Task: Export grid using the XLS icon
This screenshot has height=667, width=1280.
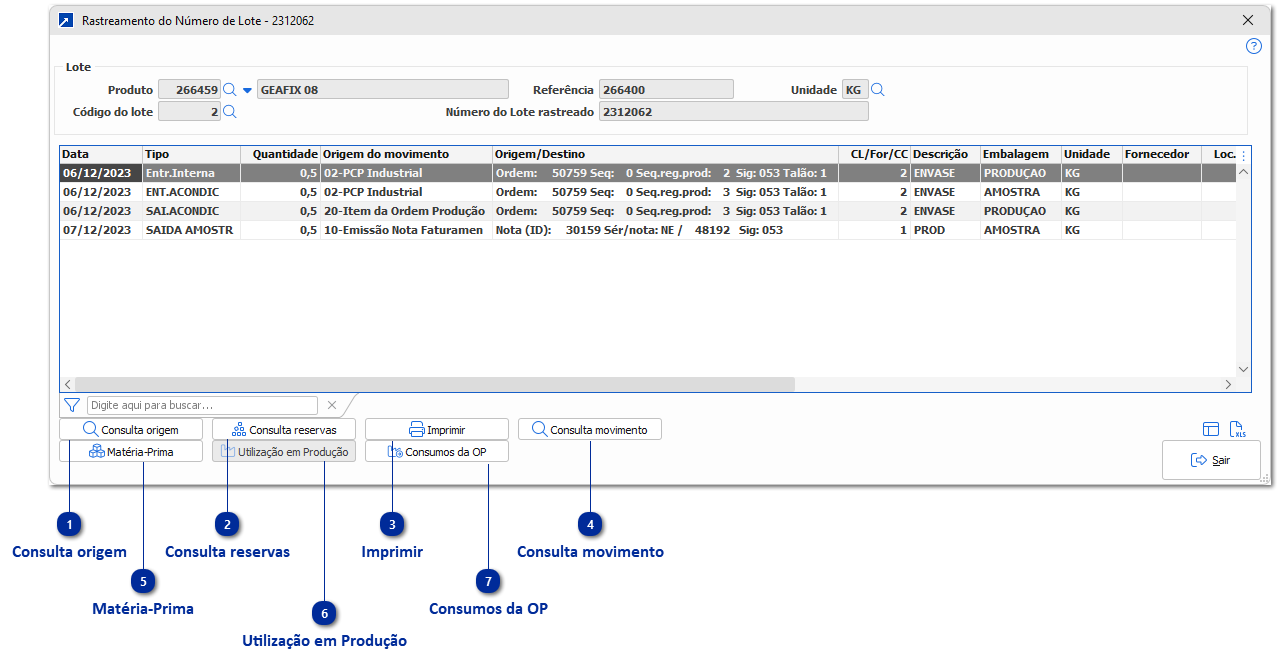Action: point(1237,429)
